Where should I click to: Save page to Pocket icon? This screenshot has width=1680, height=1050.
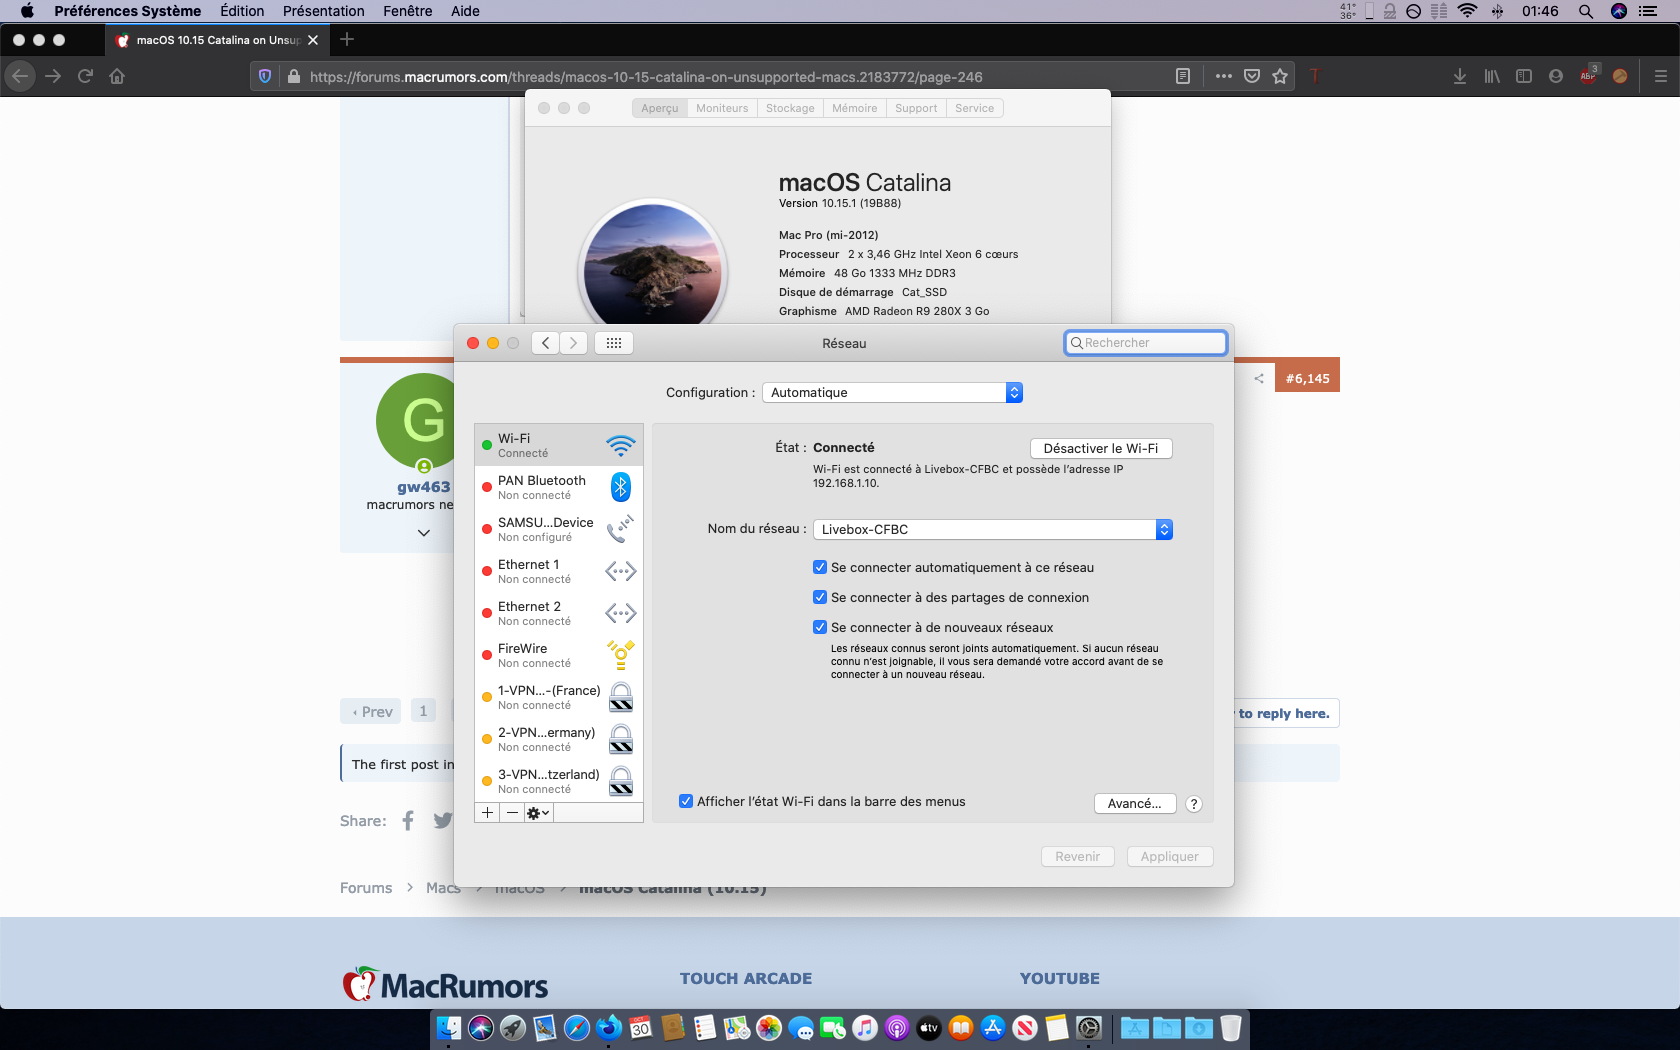[1252, 76]
